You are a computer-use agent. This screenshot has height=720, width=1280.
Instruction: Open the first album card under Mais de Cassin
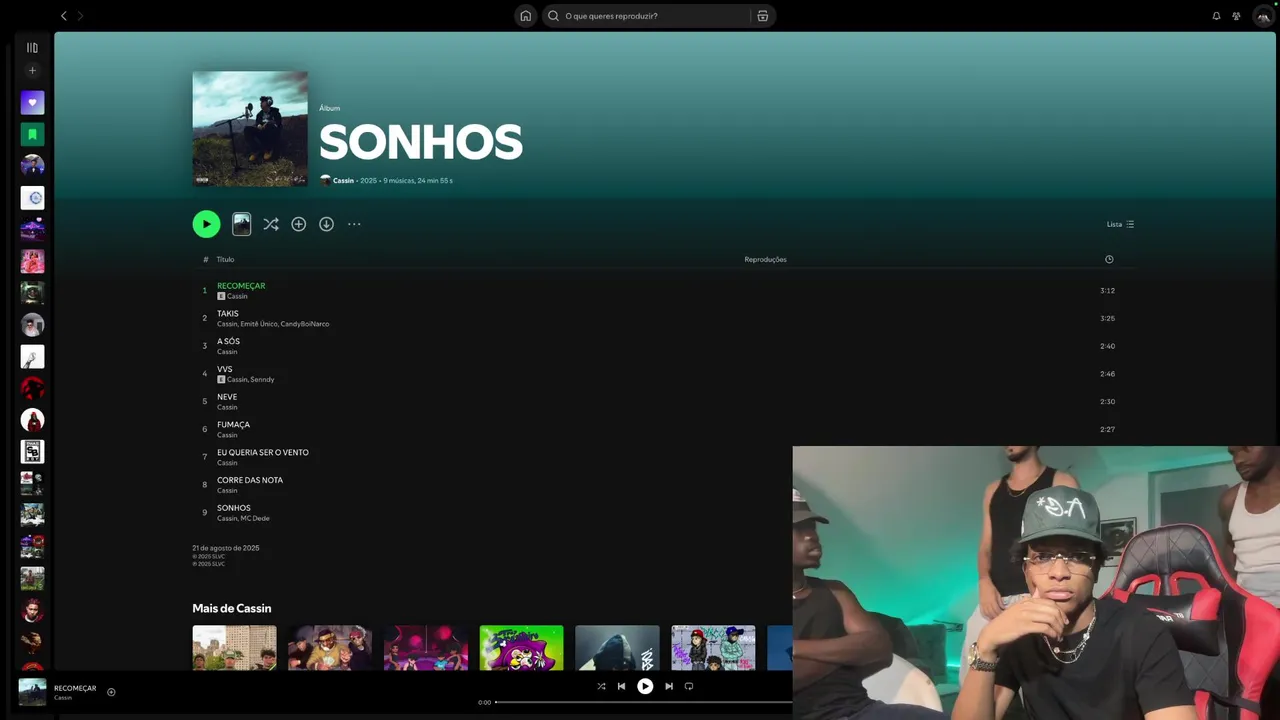point(234,648)
